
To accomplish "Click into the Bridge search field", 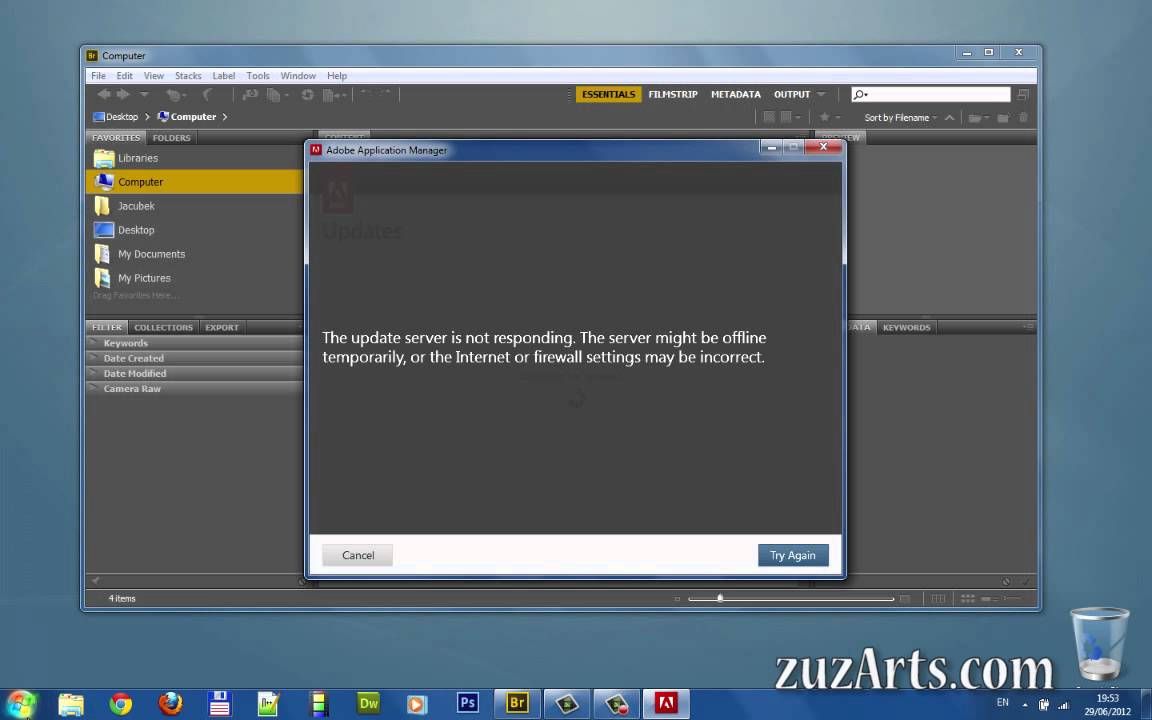I will click(931, 94).
